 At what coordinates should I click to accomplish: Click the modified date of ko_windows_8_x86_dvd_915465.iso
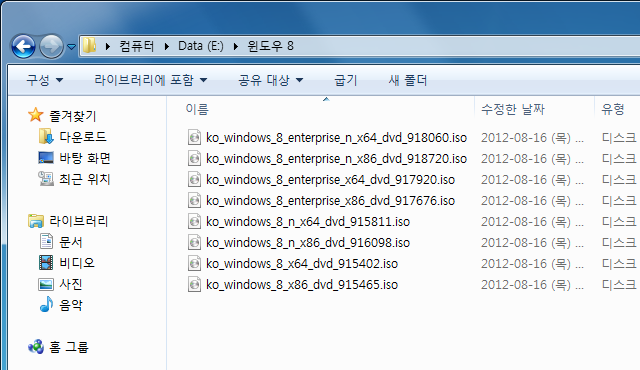532,285
